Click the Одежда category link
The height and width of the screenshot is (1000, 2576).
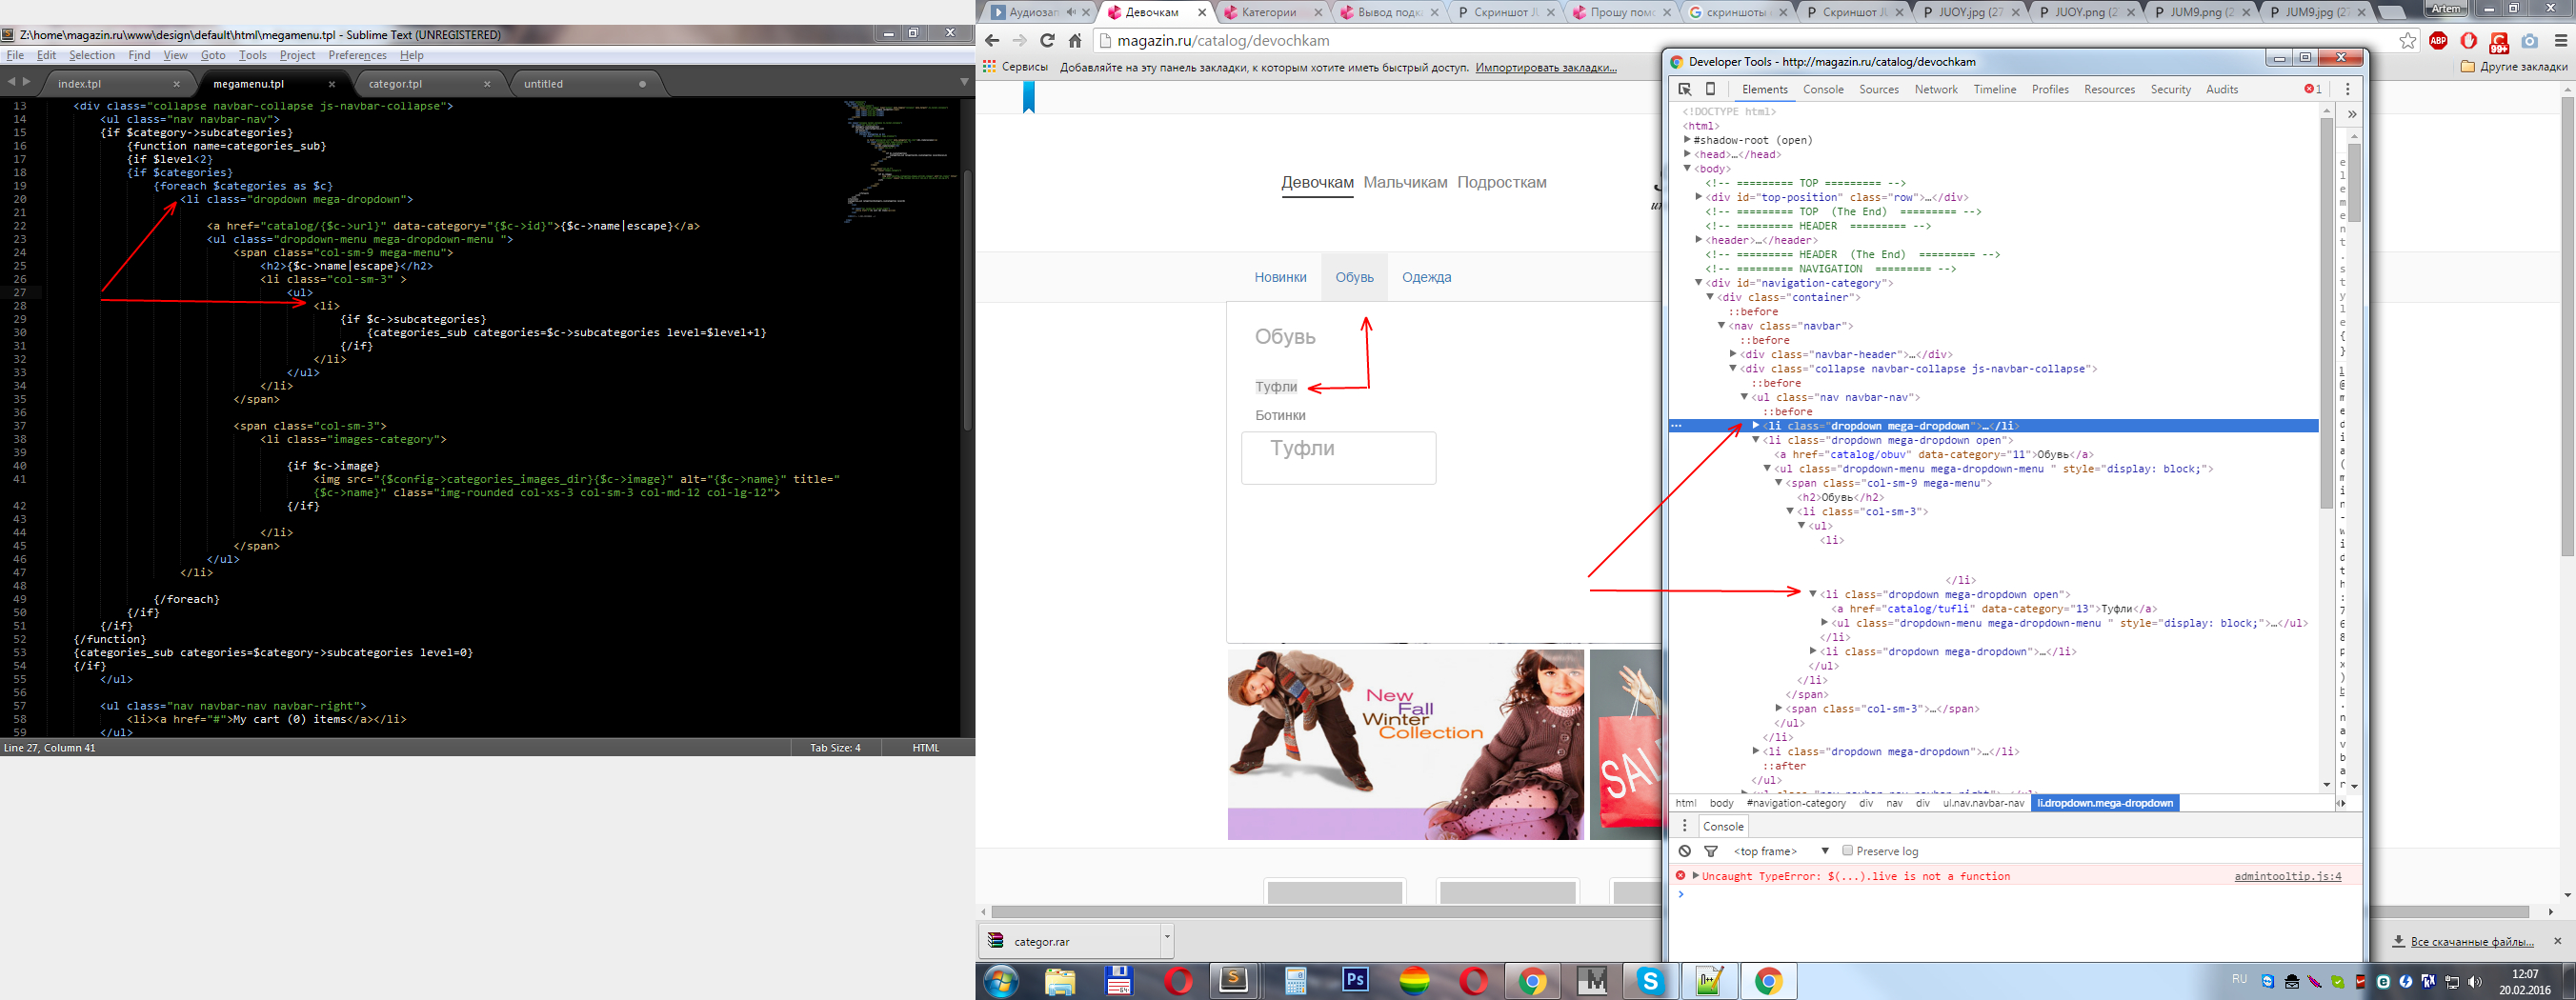tap(1426, 277)
